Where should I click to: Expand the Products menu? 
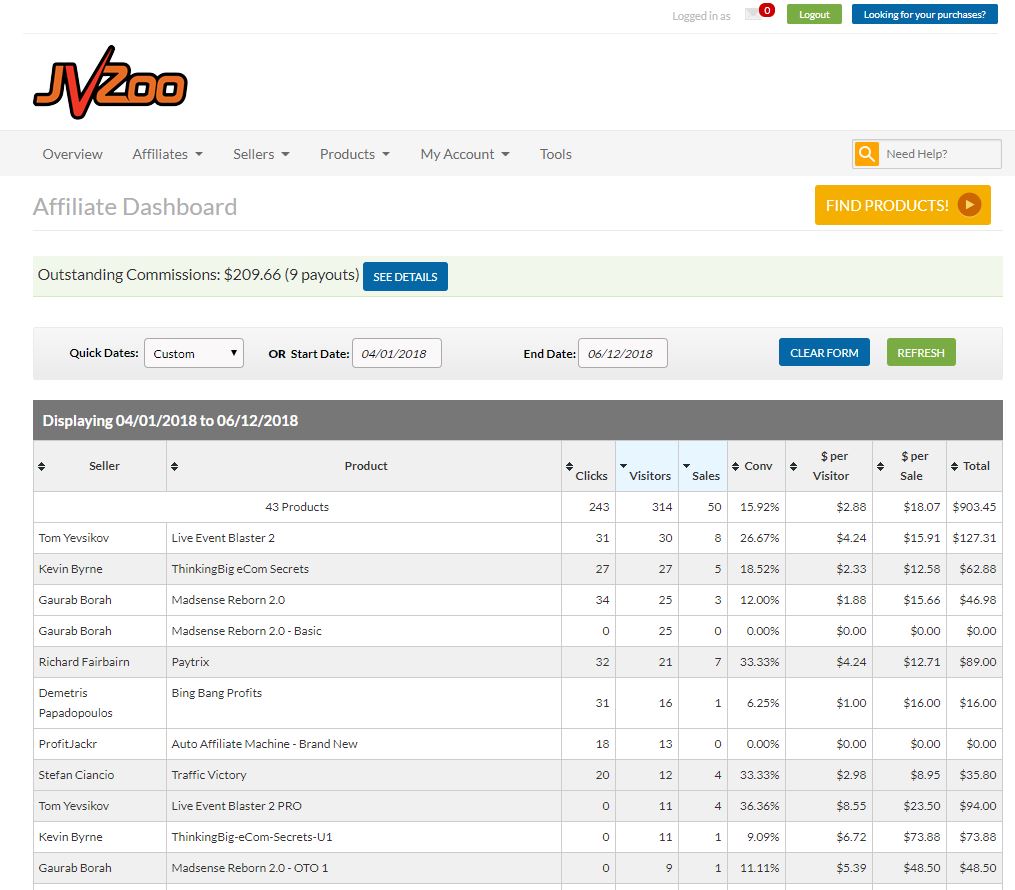(x=354, y=154)
